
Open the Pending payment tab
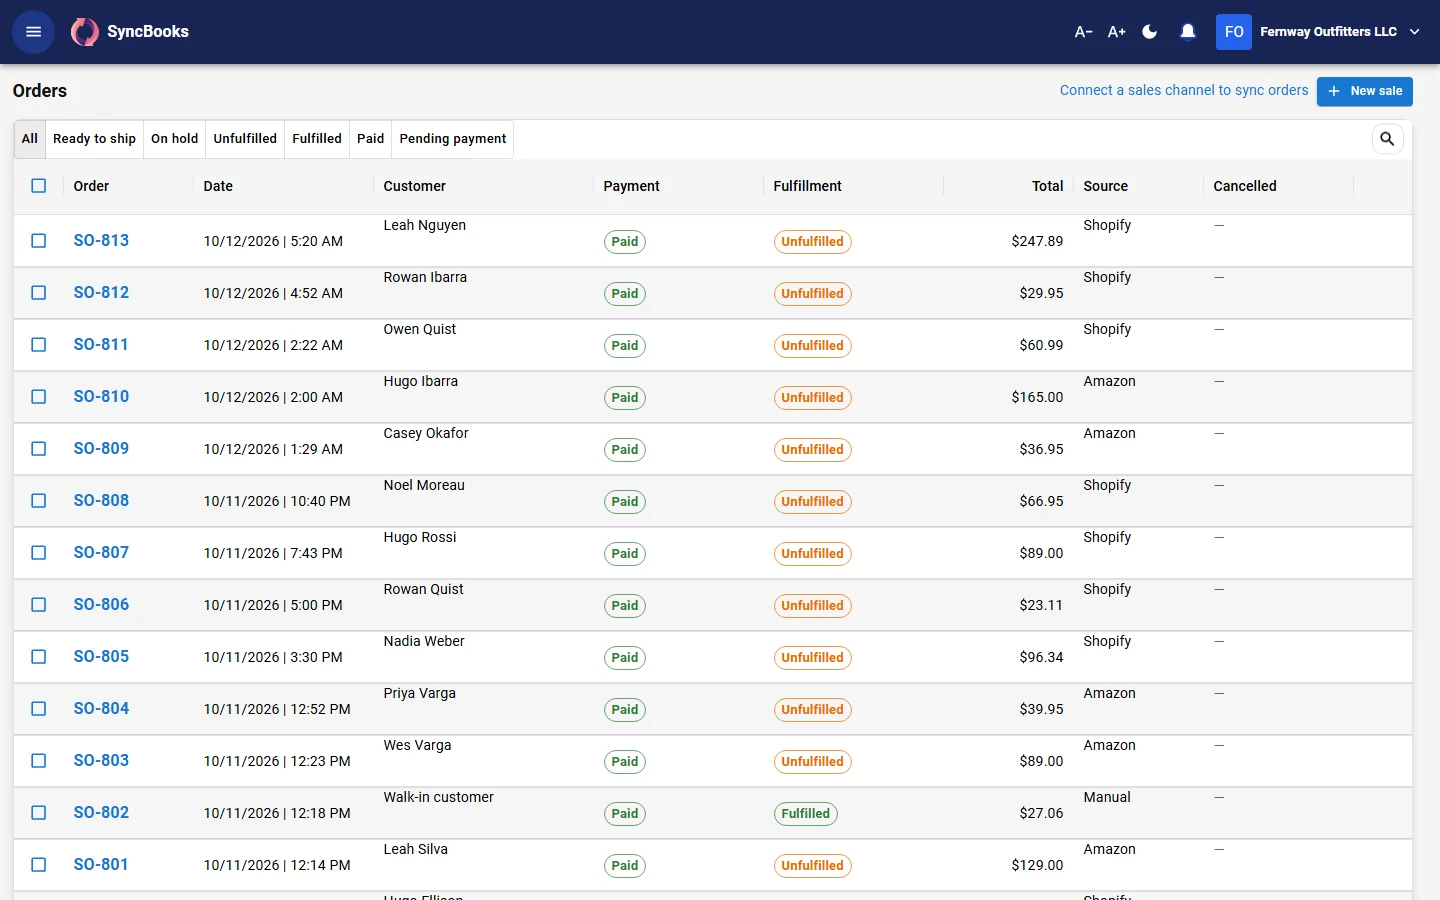pyautogui.click(x=453, y=139)
